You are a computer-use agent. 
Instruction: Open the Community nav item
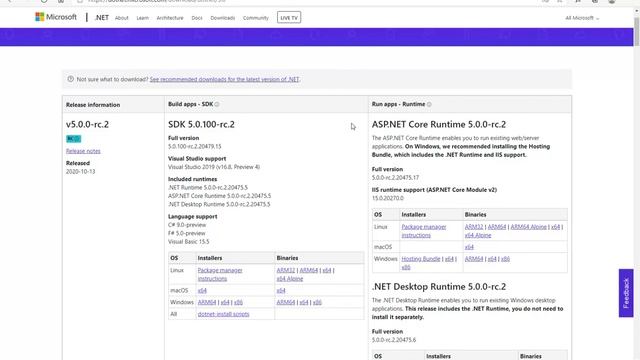coord(256,18)
